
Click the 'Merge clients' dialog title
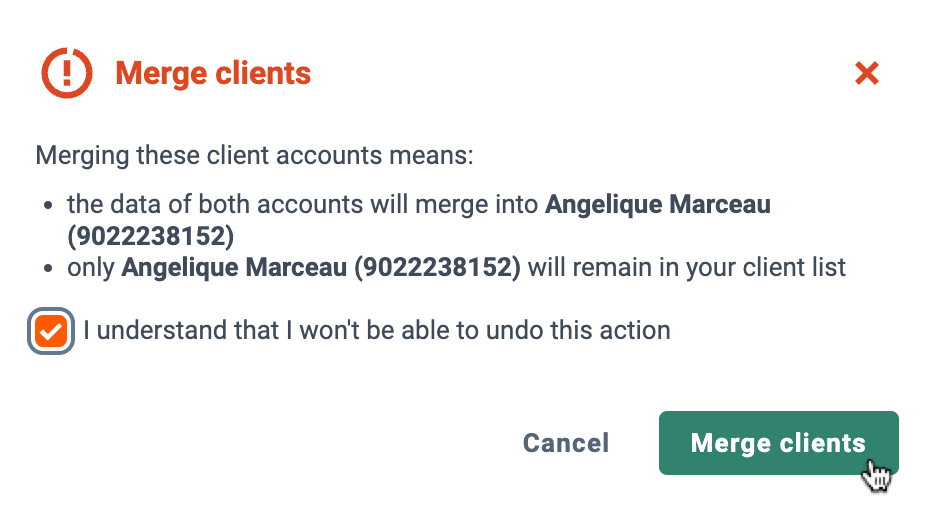coord(213,74)
